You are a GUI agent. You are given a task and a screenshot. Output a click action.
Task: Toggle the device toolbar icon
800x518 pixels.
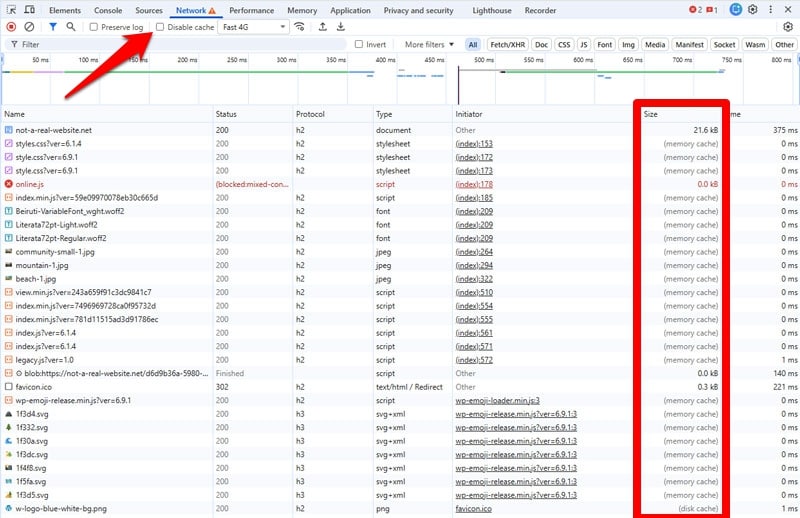click(x=30, y=10)
